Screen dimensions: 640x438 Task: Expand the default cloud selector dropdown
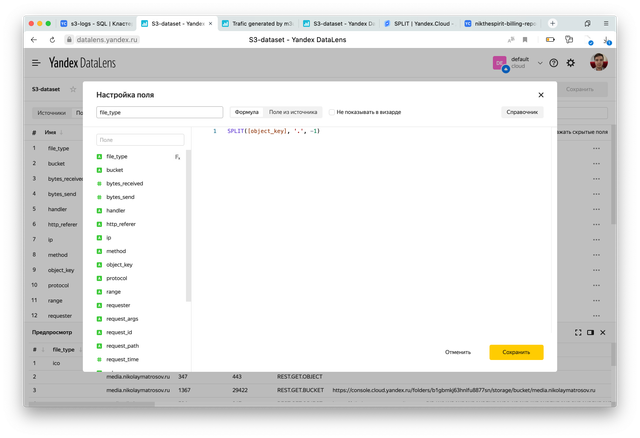tap(541, 62)
